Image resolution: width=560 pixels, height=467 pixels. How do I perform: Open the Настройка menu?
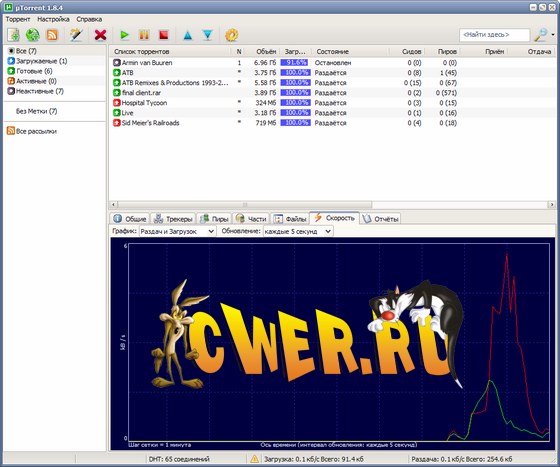click(x=53, y=19)
